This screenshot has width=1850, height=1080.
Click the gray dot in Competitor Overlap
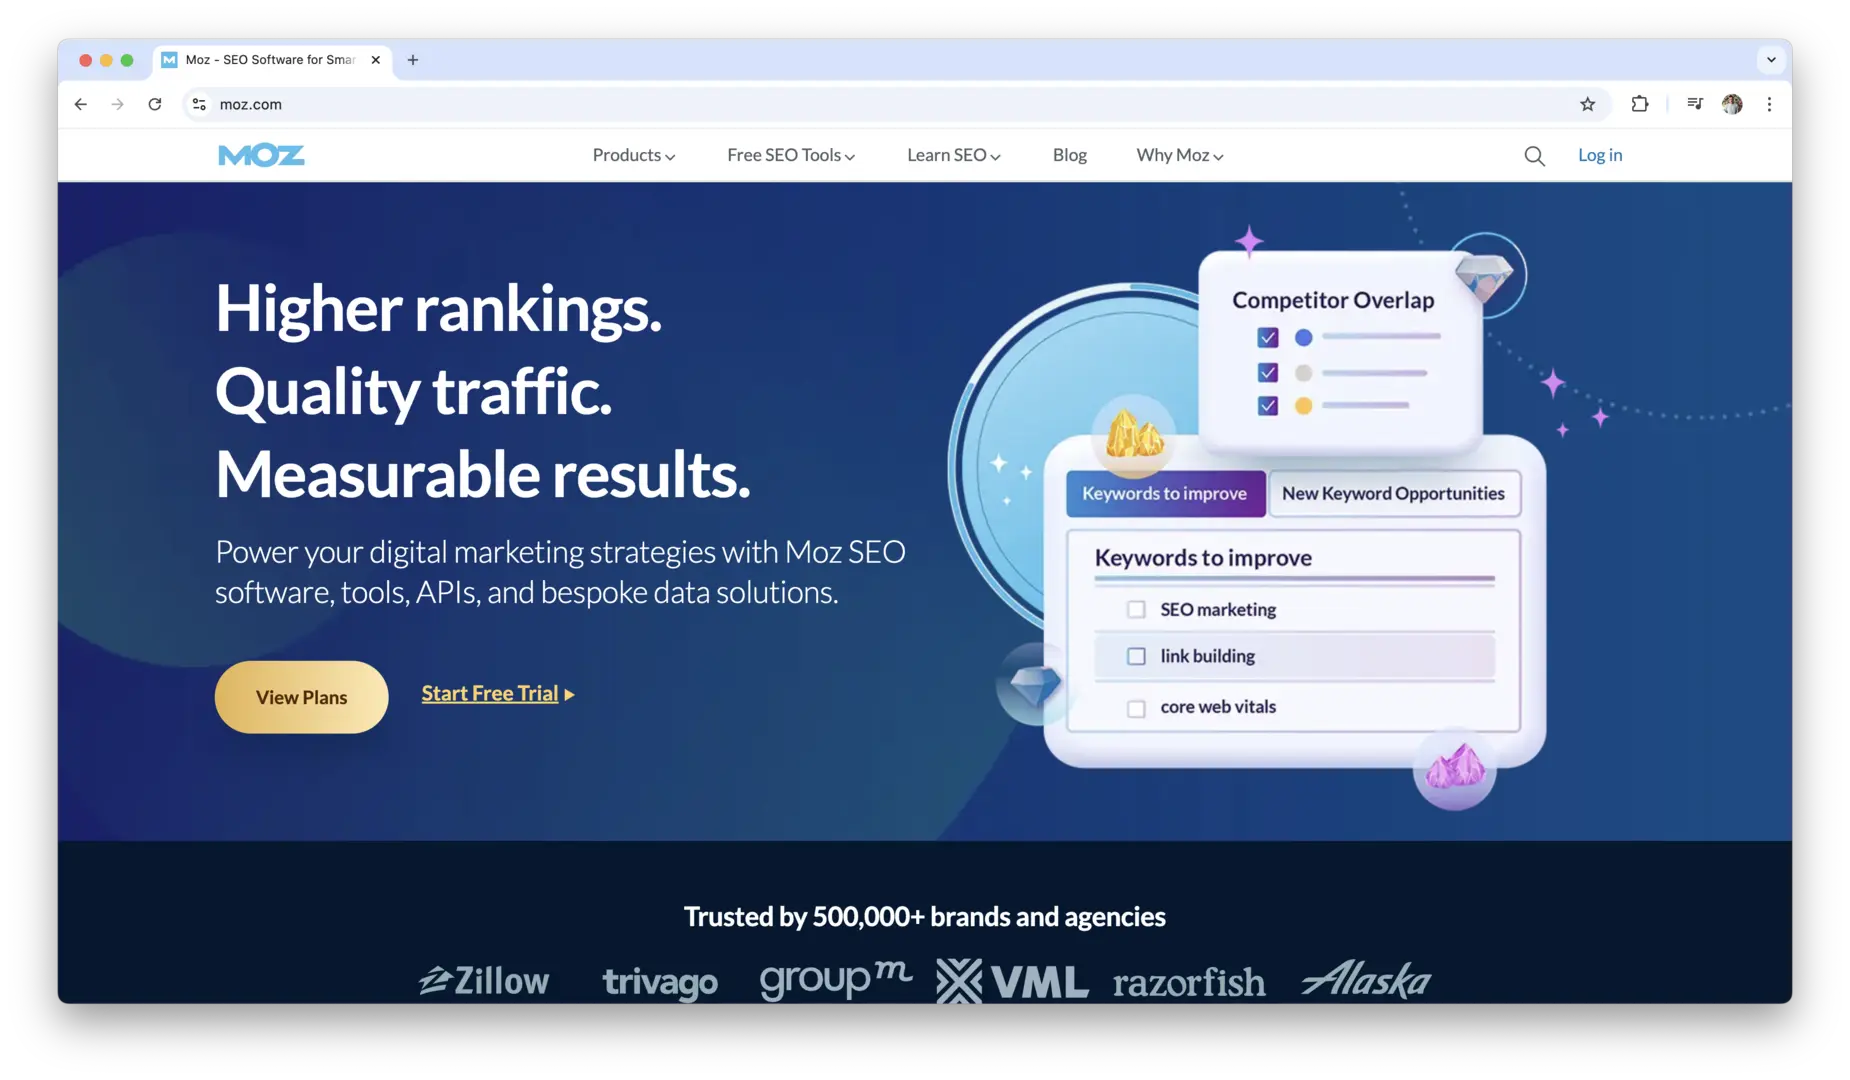(x=1303, y=373)
